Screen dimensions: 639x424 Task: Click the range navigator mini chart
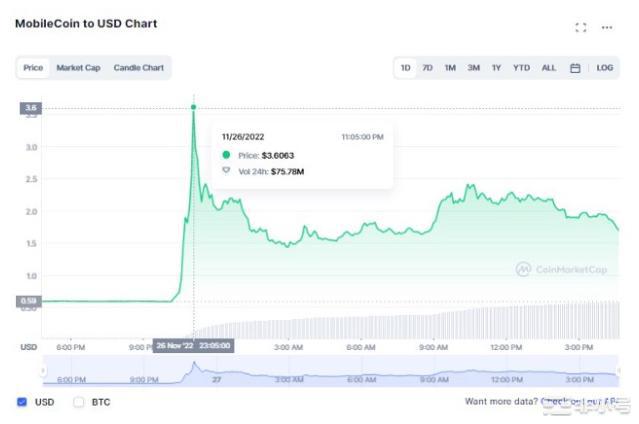pyautogui.click(x=330, y=372)
